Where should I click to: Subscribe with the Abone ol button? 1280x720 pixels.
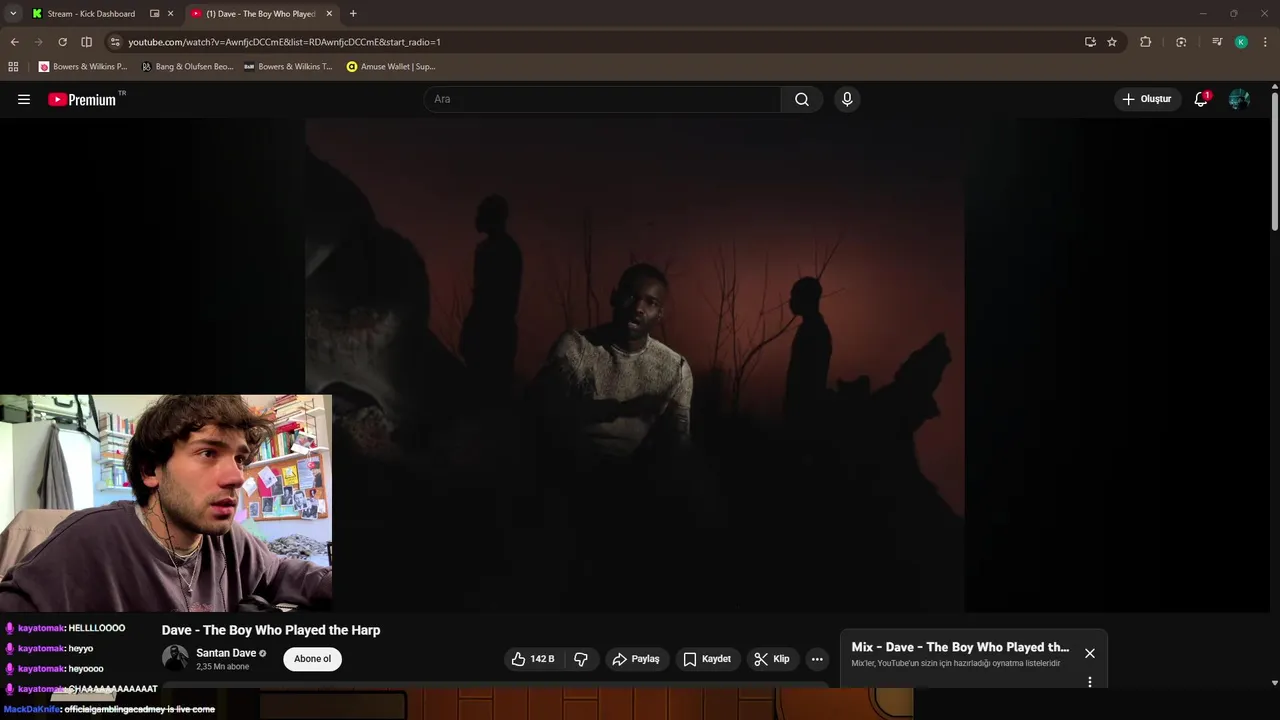(312, 659)
